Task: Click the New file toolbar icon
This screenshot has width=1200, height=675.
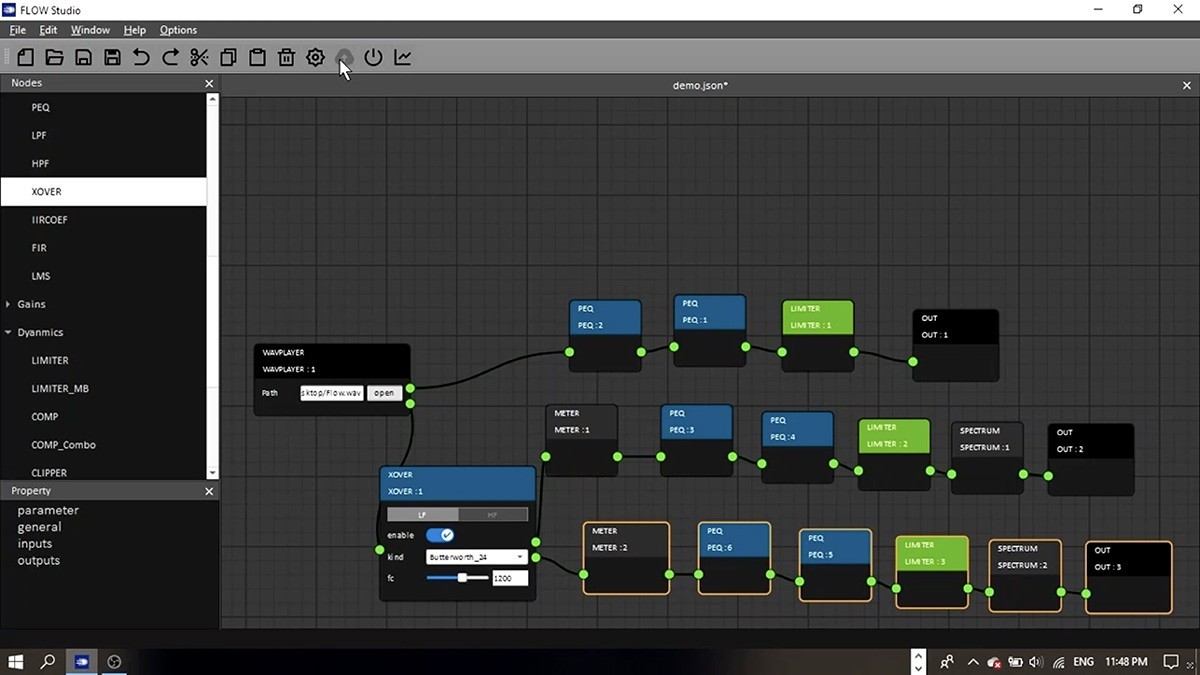Action: pyautogui.click(x=25, y=57)
